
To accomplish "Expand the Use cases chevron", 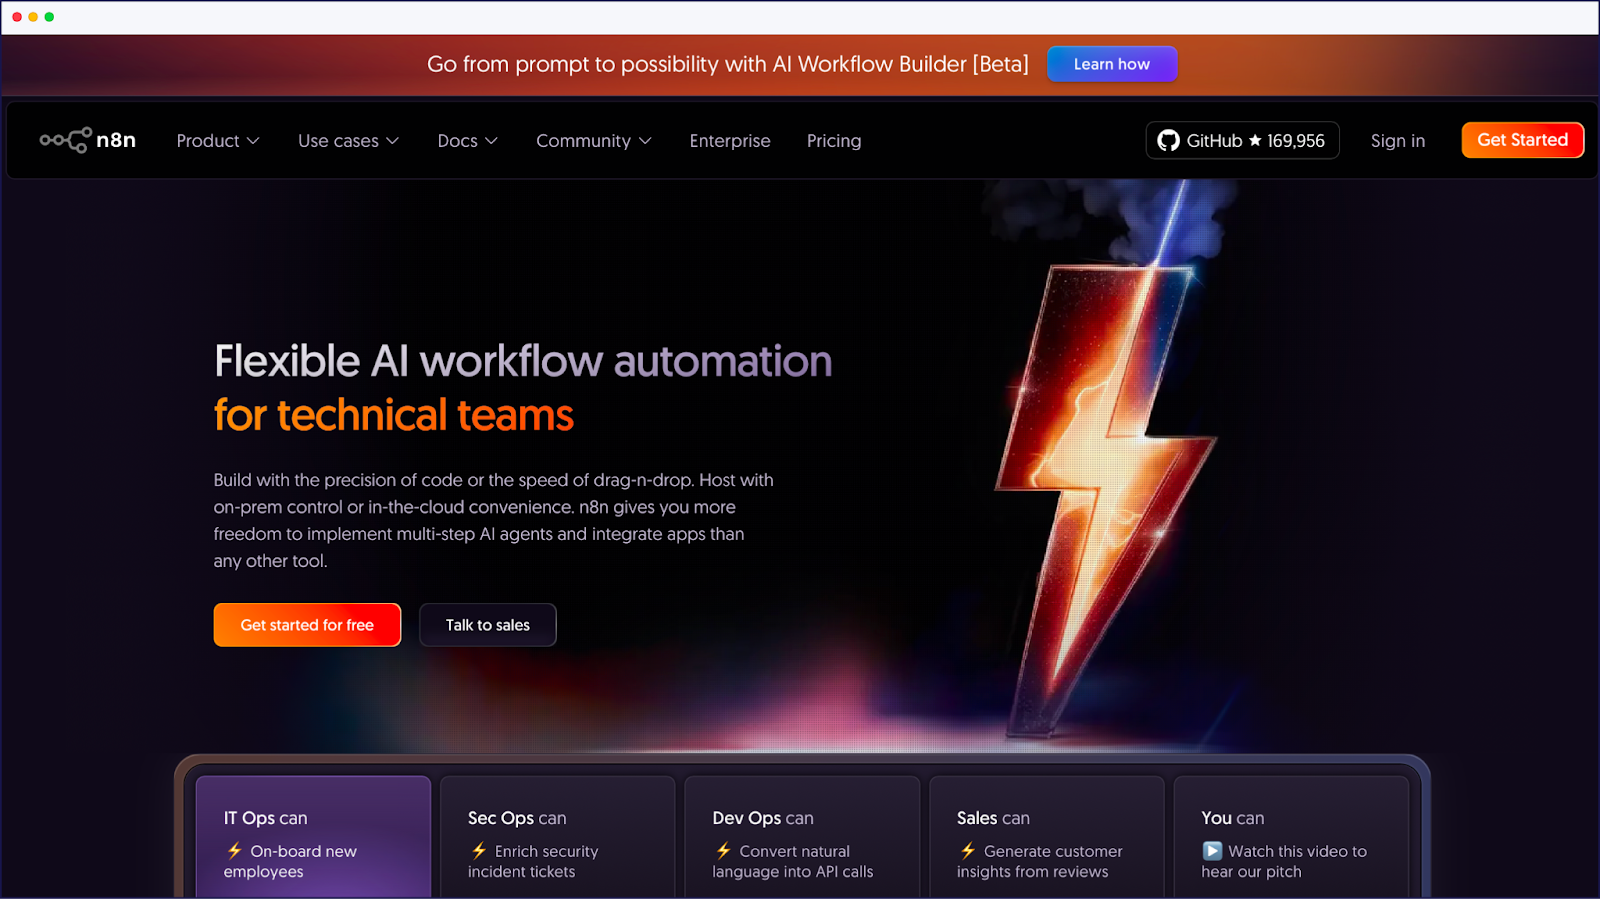I will coord(392,141).
